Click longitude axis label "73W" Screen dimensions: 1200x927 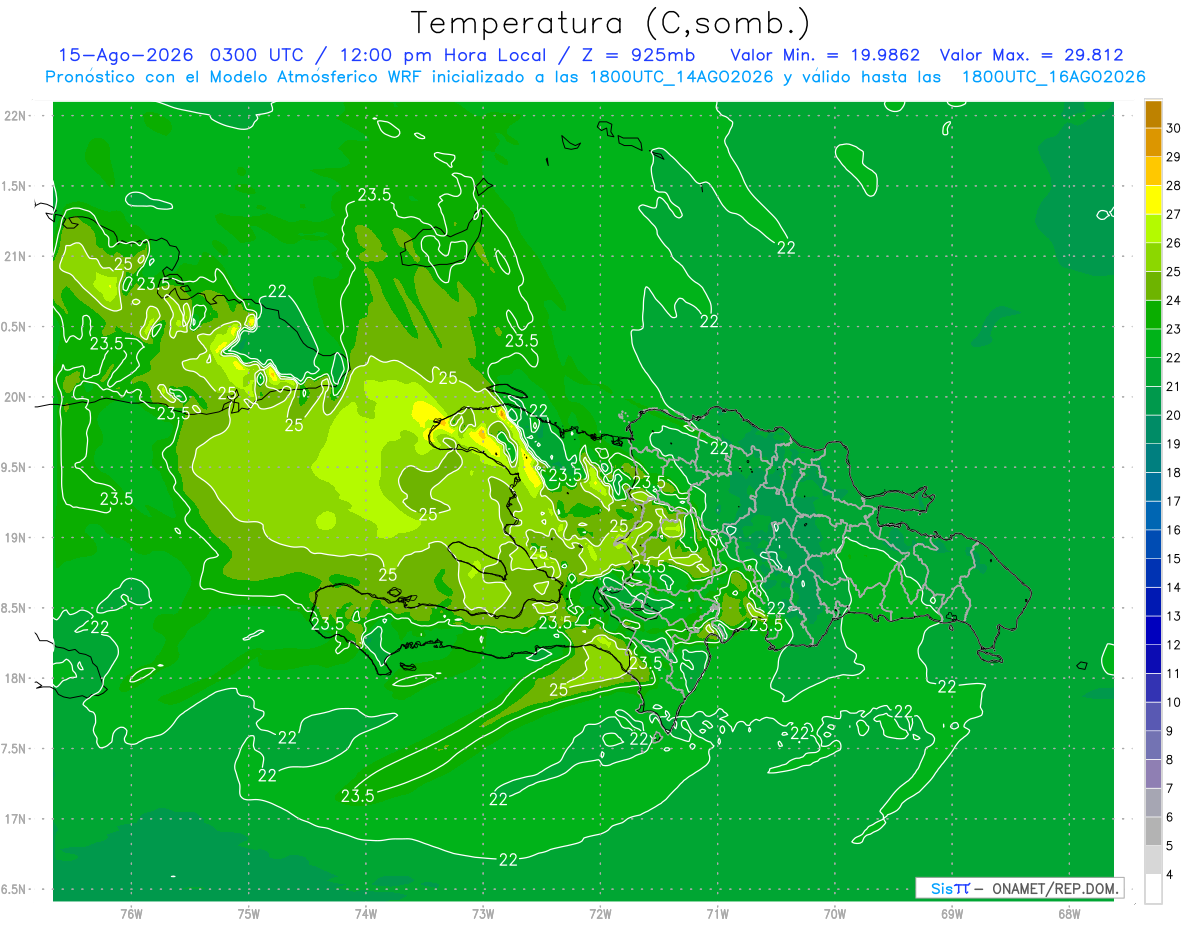pyautogui.click(x=483, y=914)
